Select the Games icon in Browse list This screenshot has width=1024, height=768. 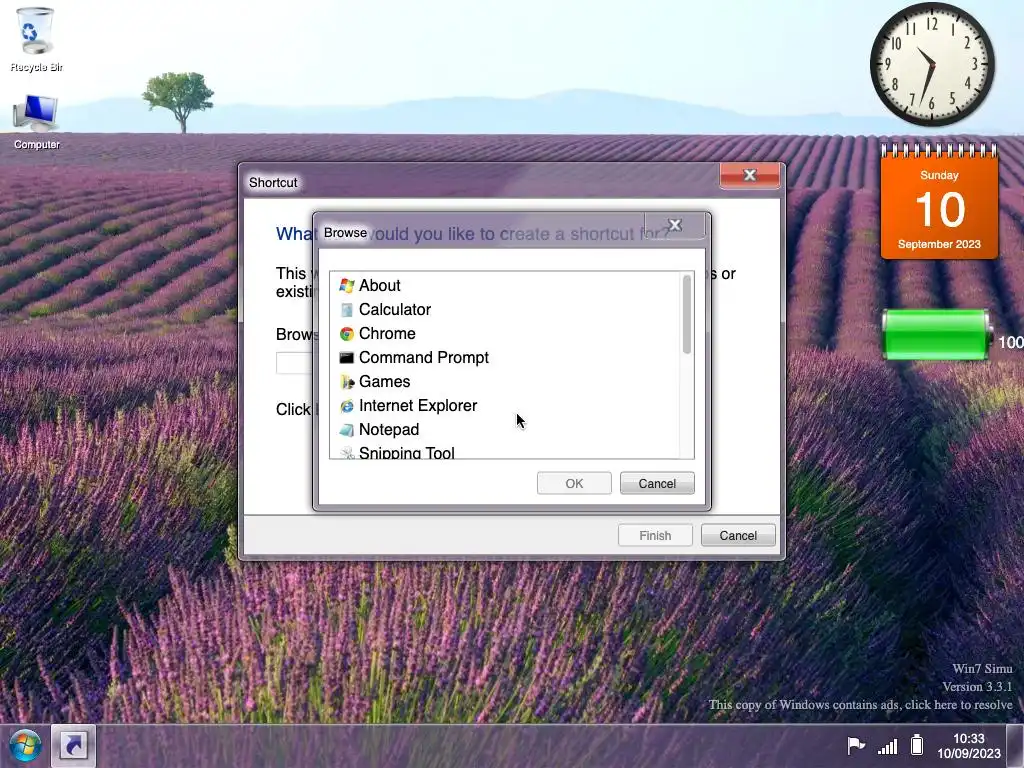pyautogui.click(x=347, y=382)
